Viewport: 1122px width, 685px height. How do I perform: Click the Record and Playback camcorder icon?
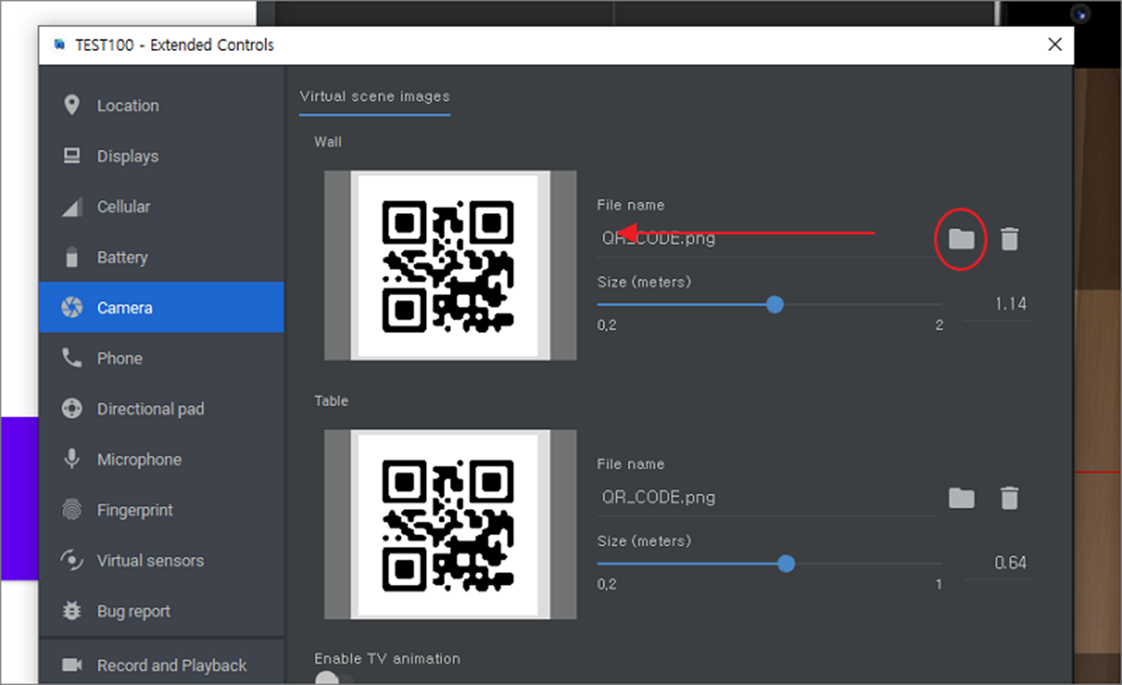[x=72, y=664]
